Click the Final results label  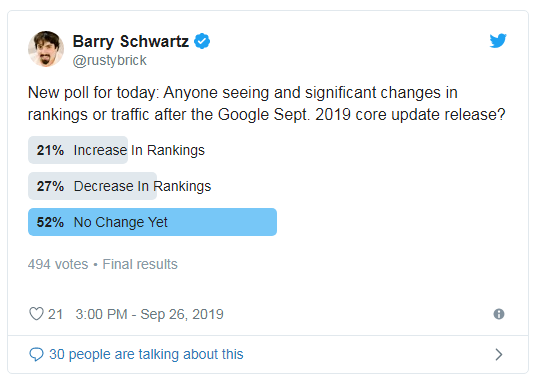tap(140, 264)
